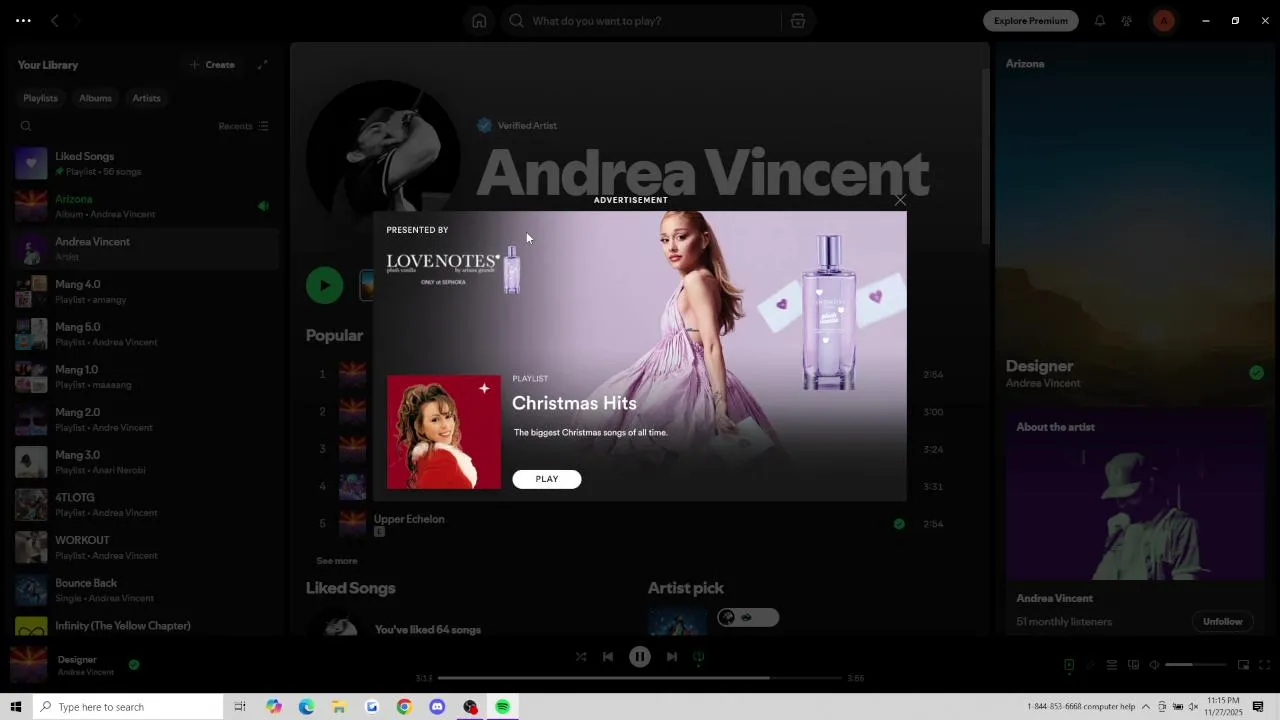Open Mang 1.0 playlist
The width and height of the screenshot is (1280, 720).
[143, 377]
